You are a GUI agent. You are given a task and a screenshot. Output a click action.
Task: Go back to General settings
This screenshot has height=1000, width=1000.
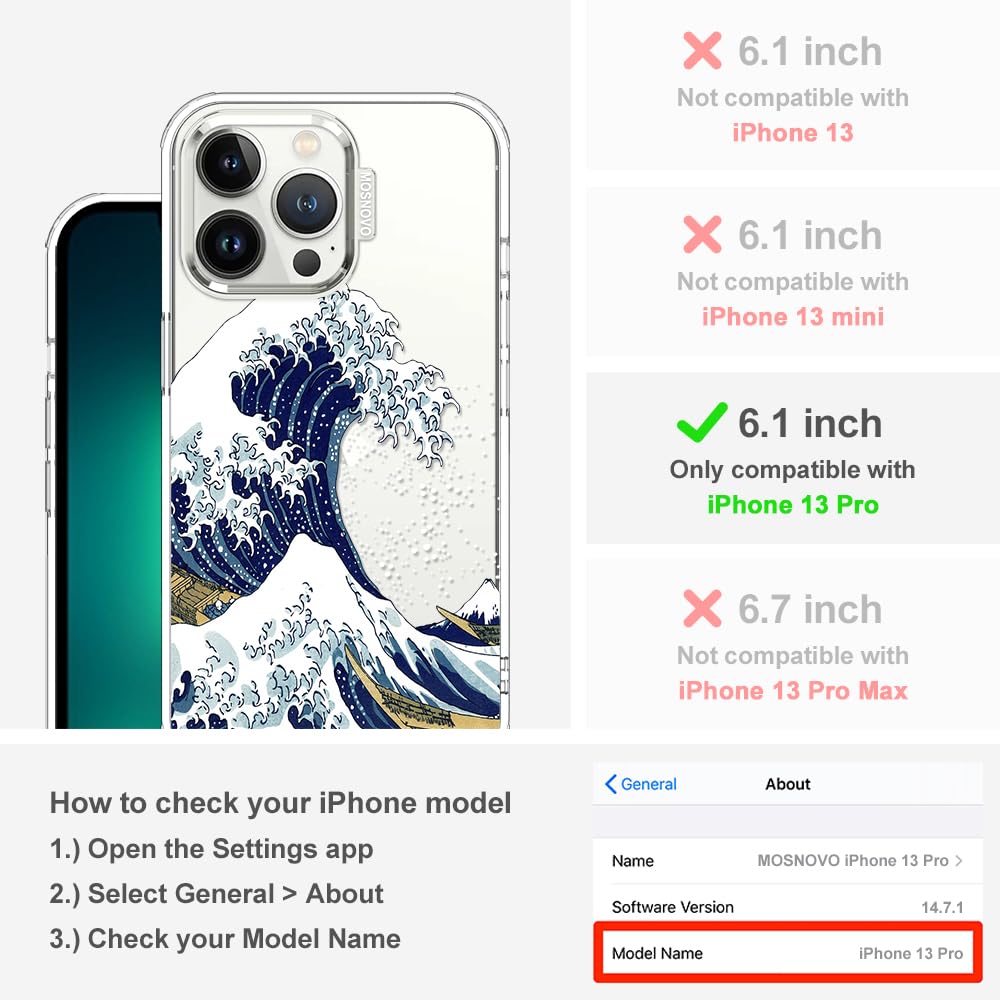(641, 784)
